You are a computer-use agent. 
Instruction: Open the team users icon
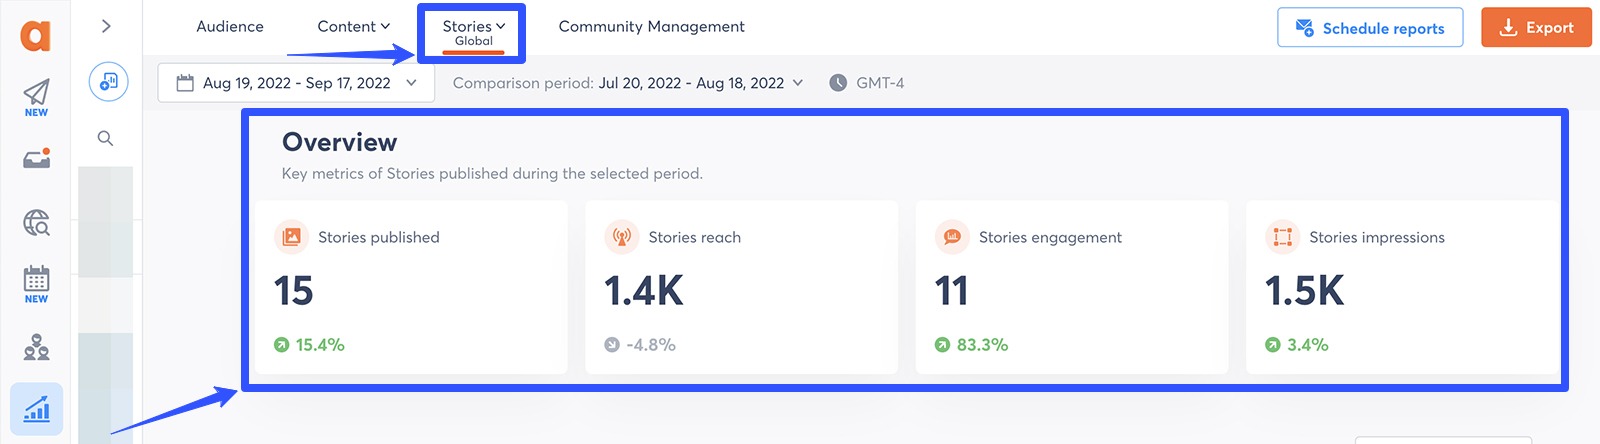36,347
